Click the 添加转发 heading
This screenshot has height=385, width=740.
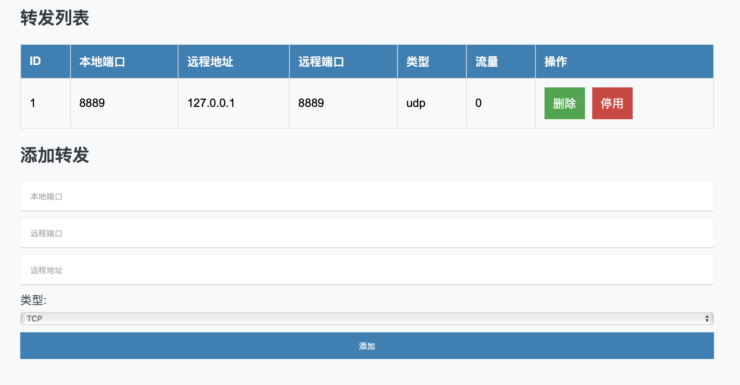55,155
